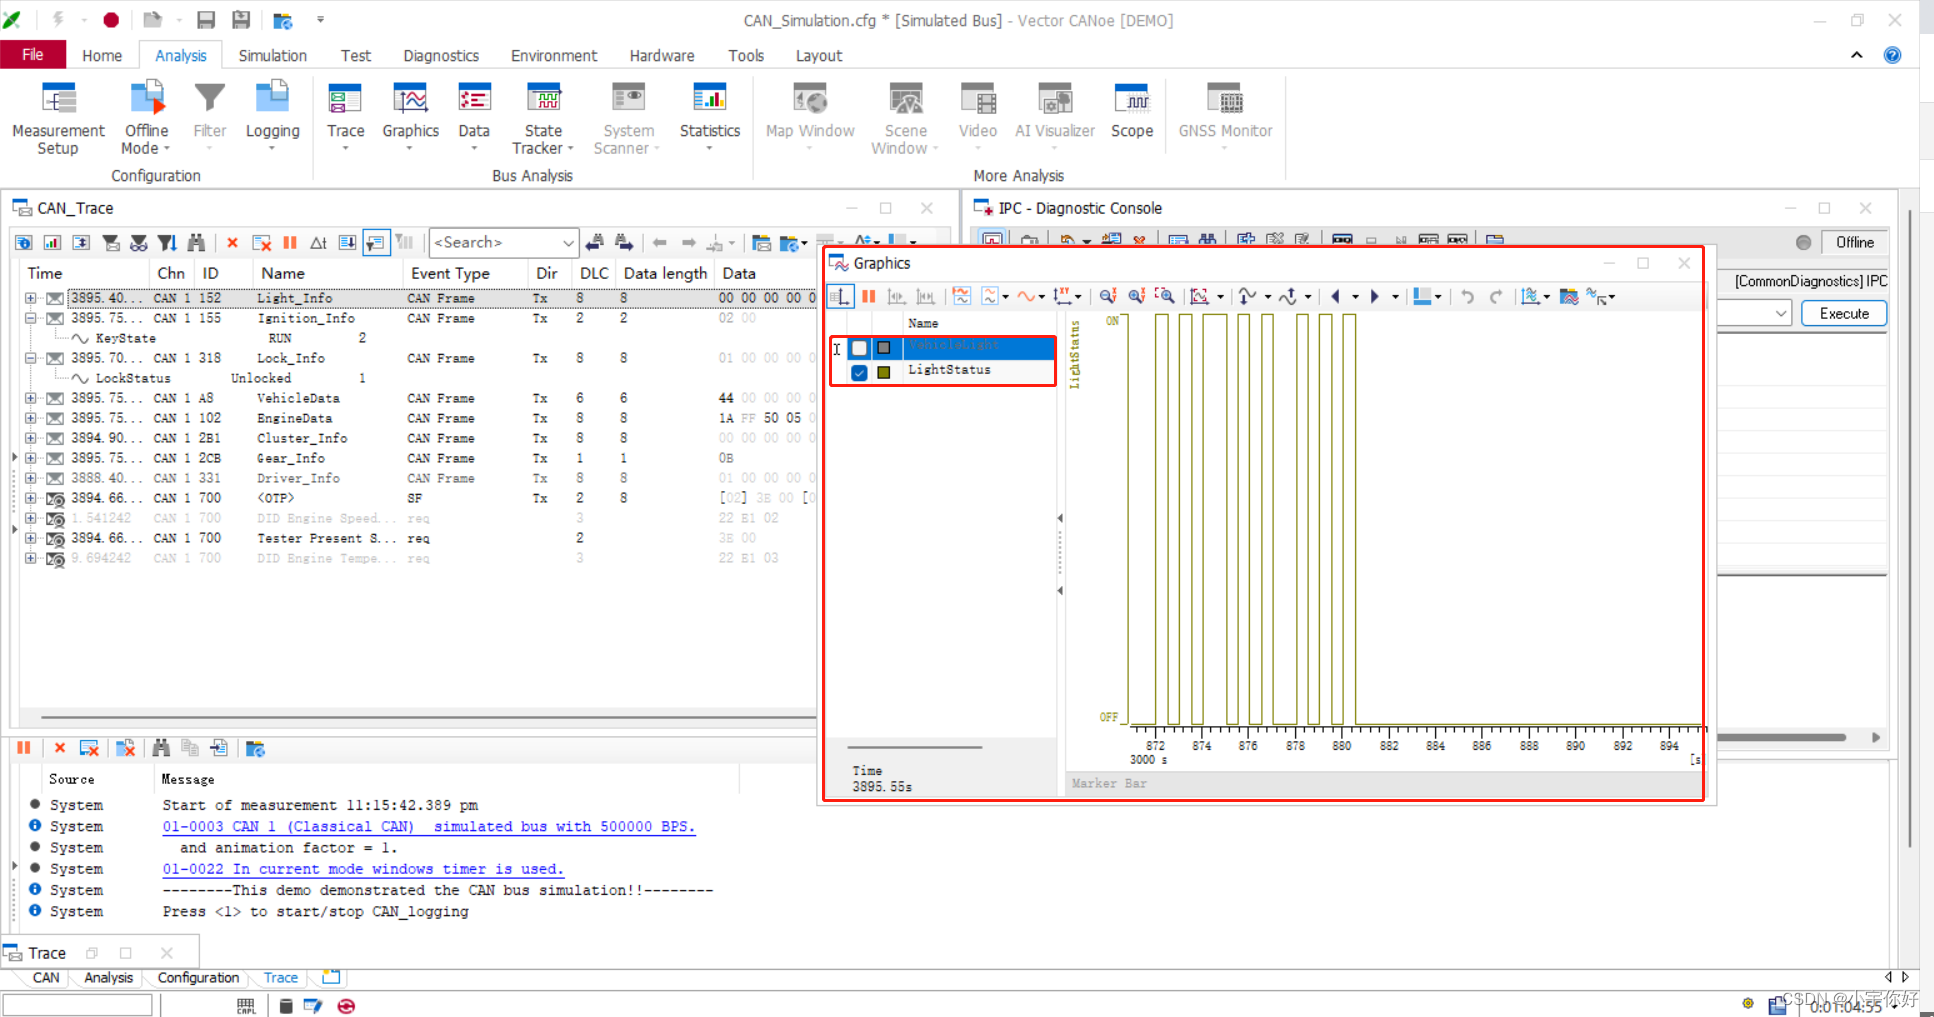Click the Execute button in the Diagnostic Console
The height and width of the screenshot is (1017, 1934).
point(1844,313)
